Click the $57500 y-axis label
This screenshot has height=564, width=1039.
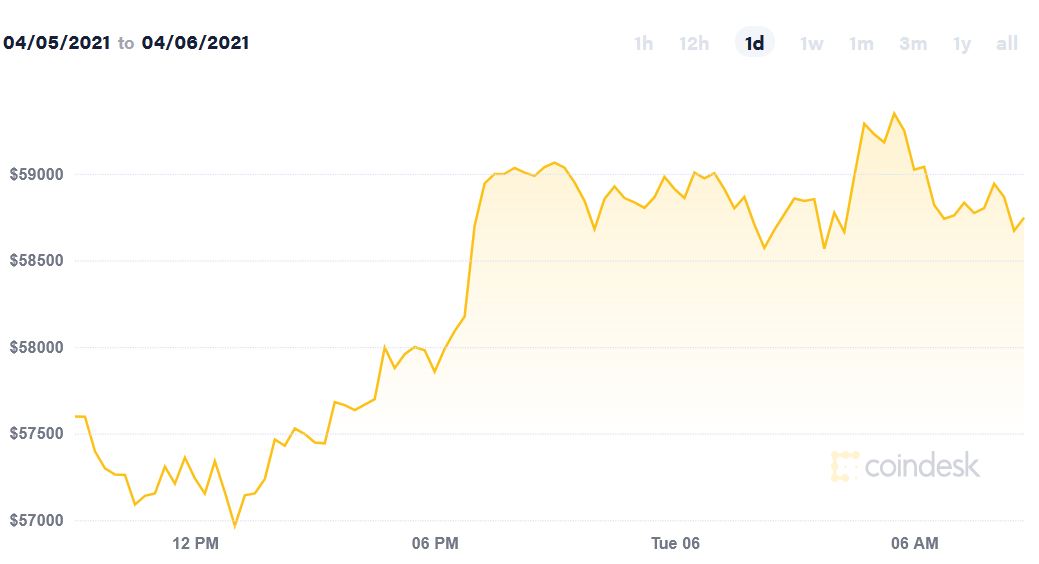click(36, 433)
